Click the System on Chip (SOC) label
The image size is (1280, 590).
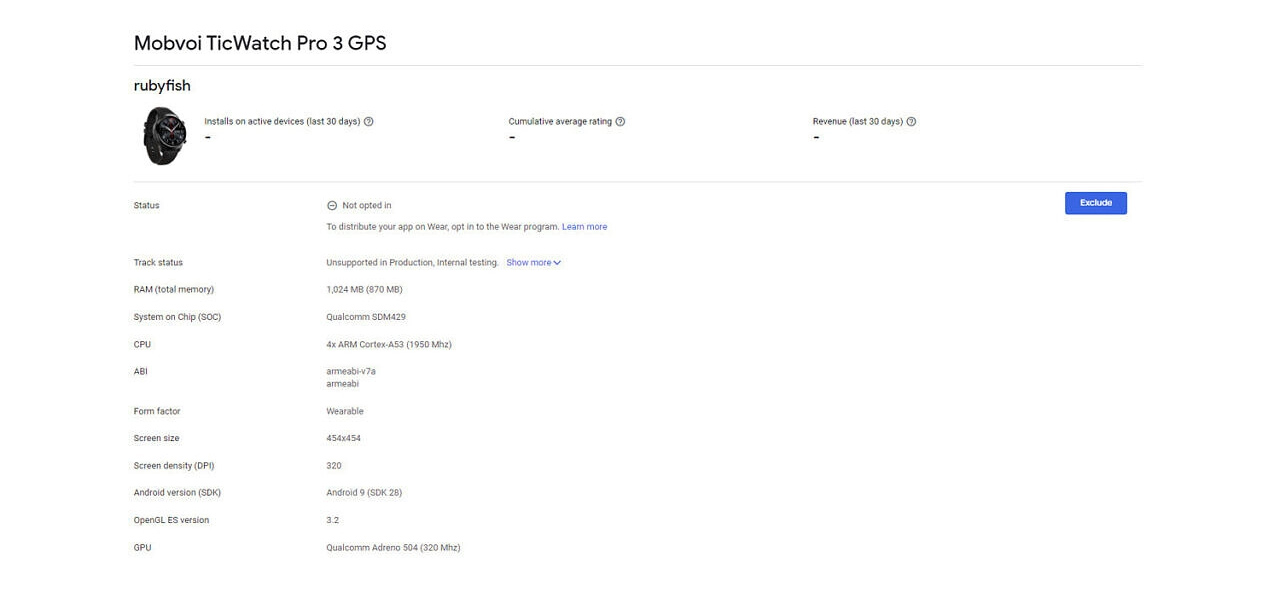tap(177, 317)
